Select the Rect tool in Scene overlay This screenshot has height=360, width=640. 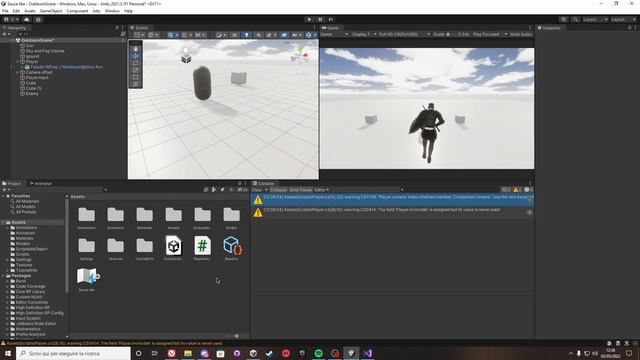[x=136, y=77]
